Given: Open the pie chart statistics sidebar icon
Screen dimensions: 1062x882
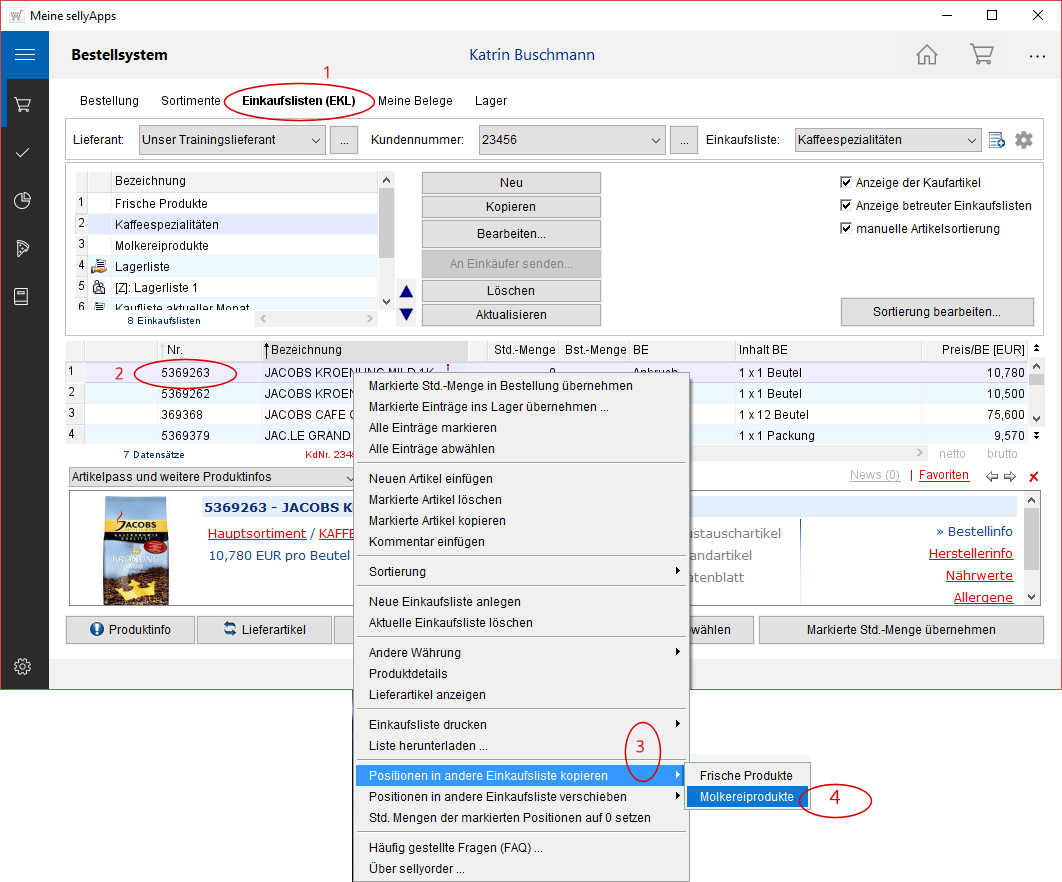Looking at the screenshot, I should pos(23,201).
